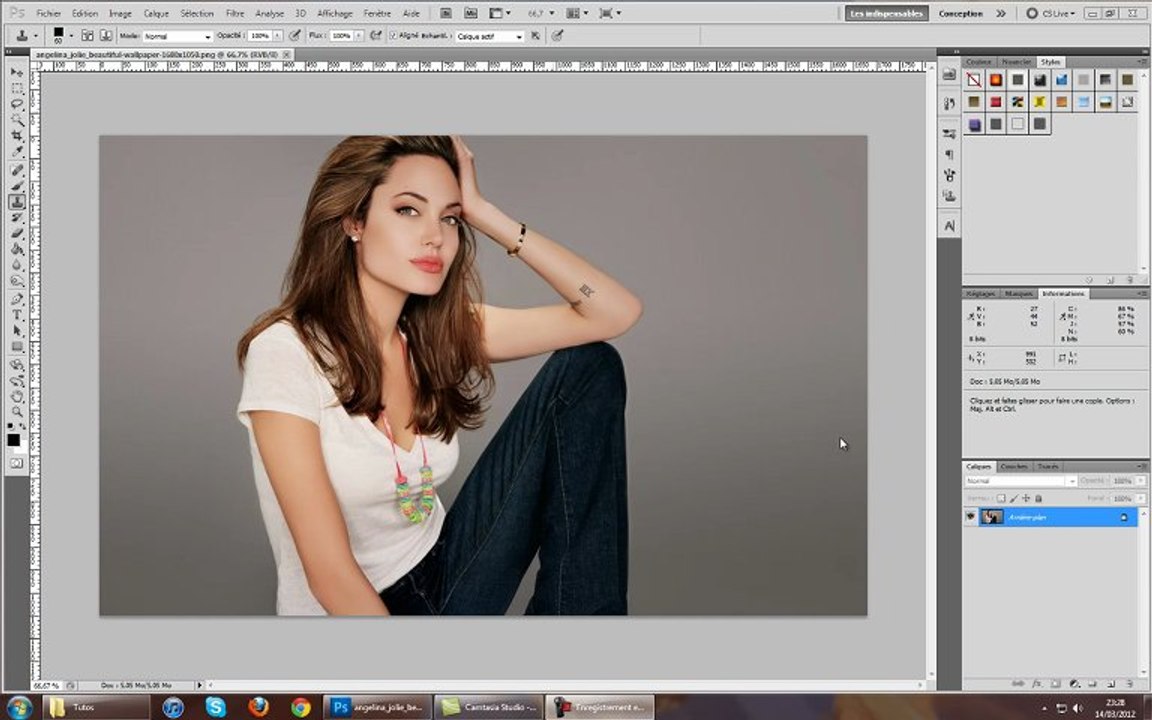Select the Crop tool
This screenshot has width=1152, height=720.
pyautogui.click(x=17, y=135)
